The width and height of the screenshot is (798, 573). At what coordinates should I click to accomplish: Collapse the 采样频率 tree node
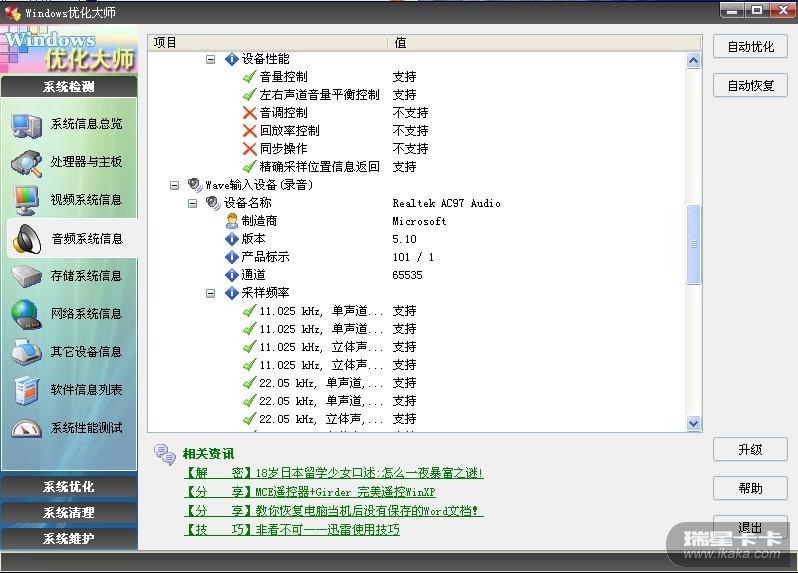210,294
